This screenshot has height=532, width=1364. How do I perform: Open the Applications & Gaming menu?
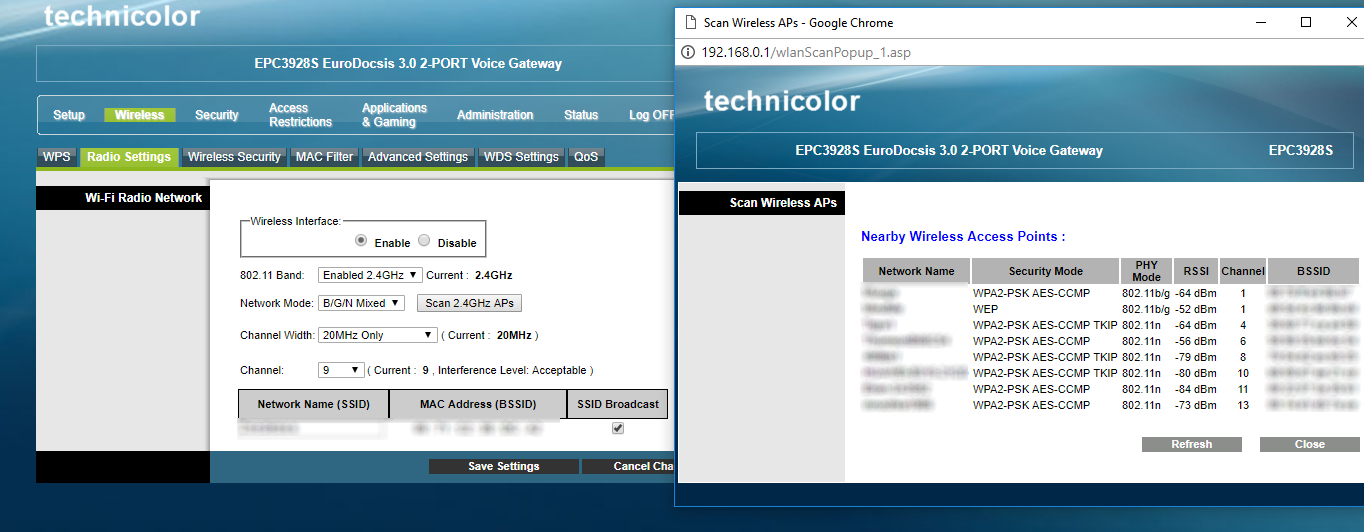tap(394, 115)
